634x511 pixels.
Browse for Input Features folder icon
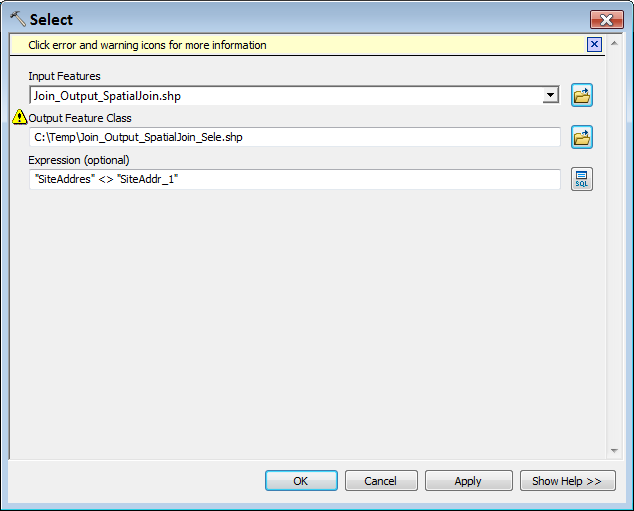(x=582, y=95)
